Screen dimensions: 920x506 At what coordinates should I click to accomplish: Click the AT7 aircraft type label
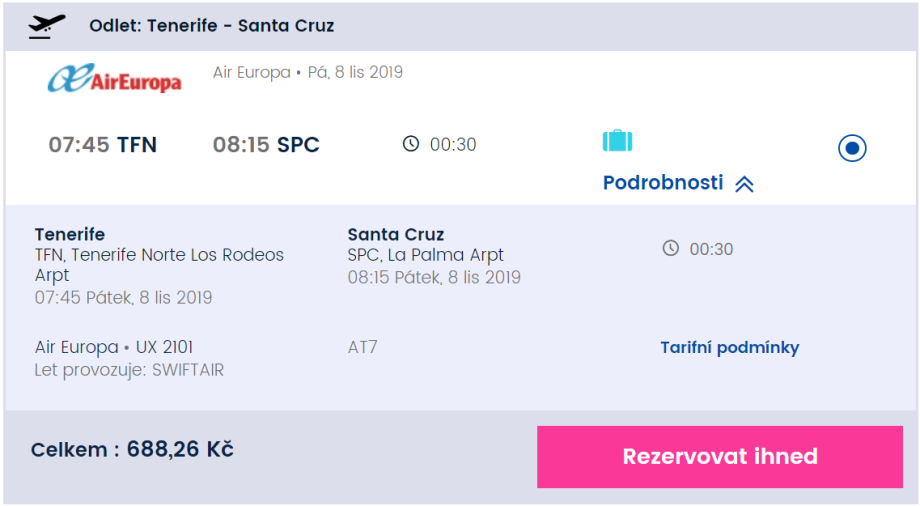(363, 348)
